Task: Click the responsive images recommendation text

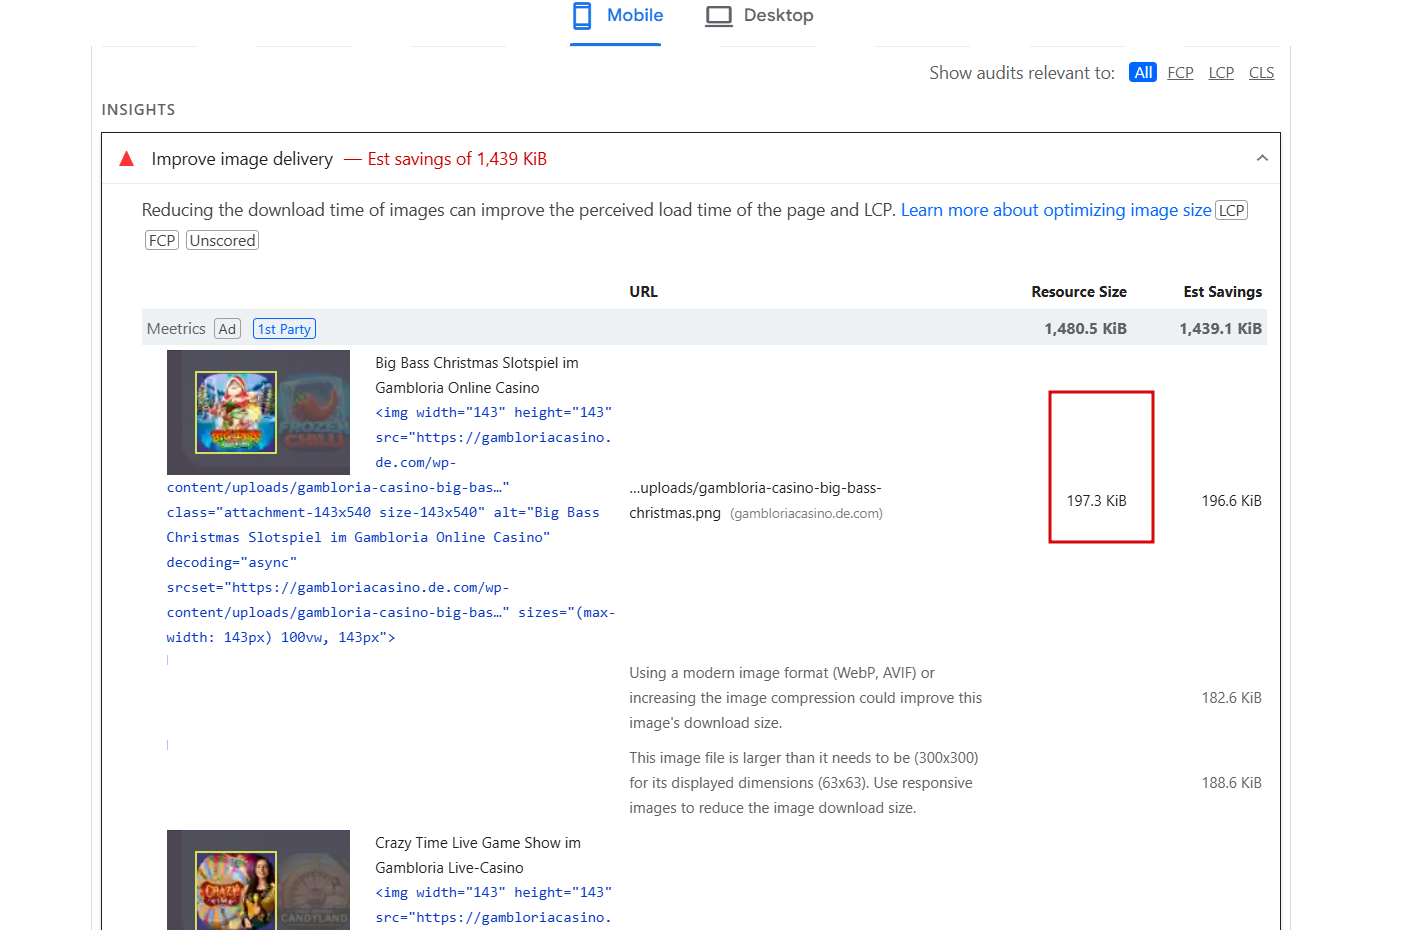Action: tap(803, 783)
